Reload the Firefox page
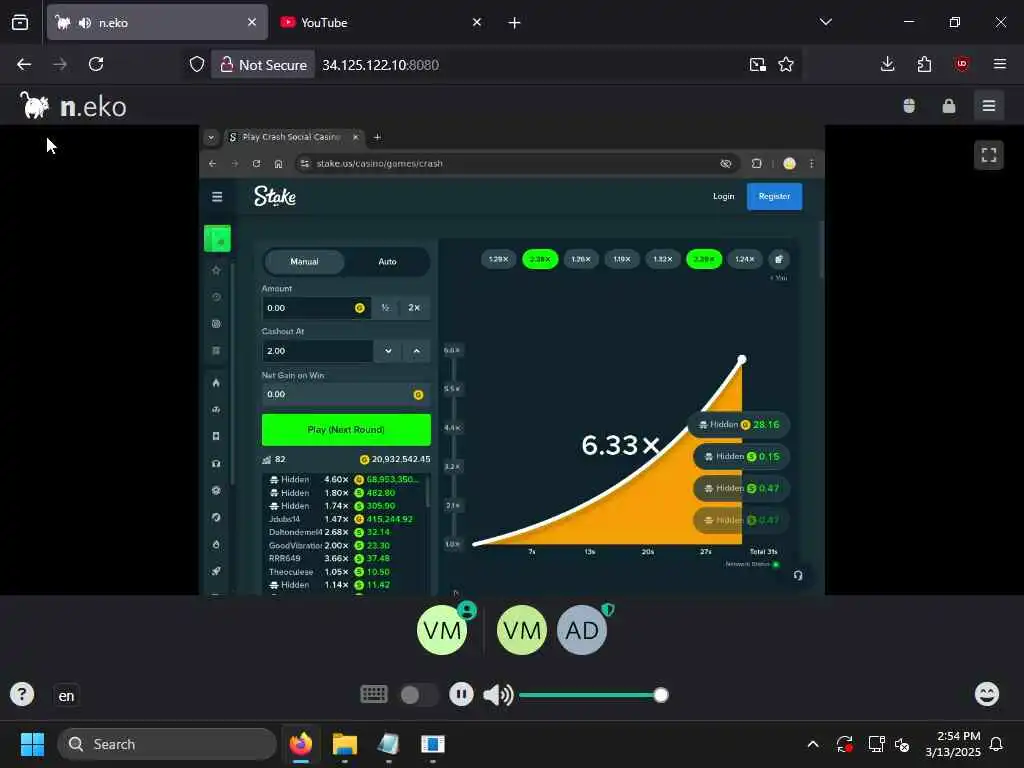Viewport: 1024px width, 768px height. (96, 64)
